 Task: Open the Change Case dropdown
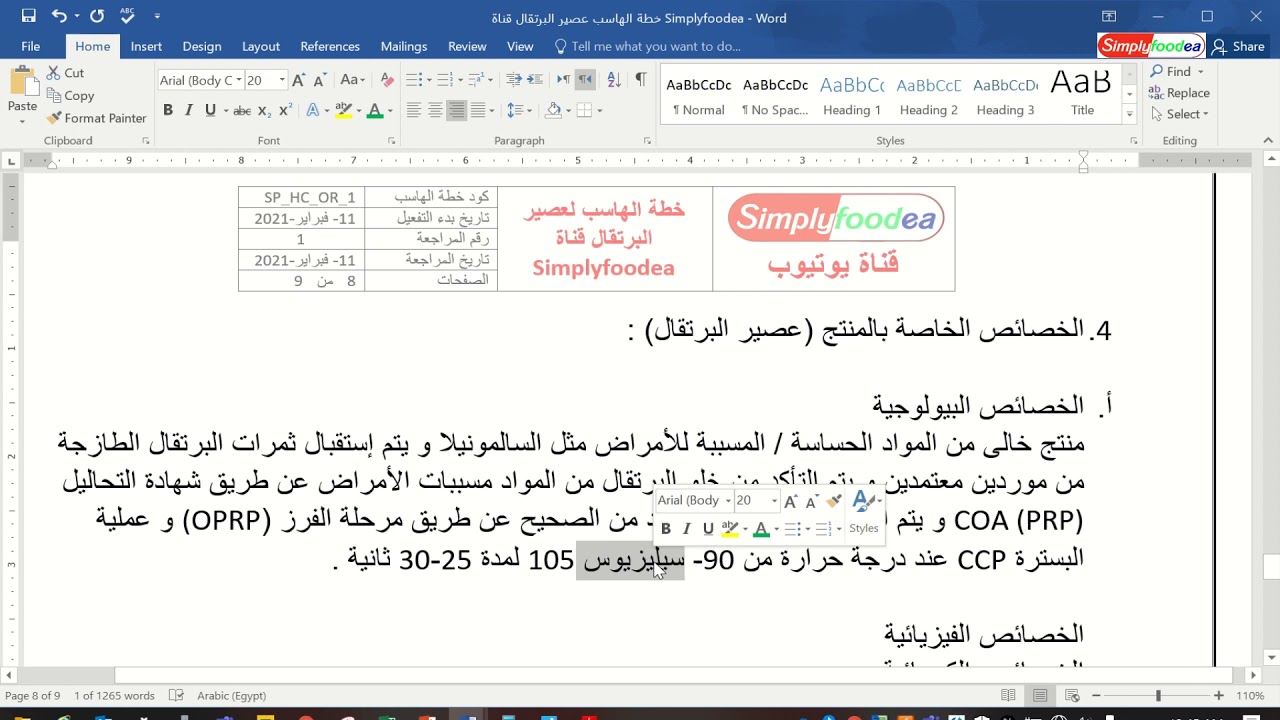(x=352, y=80)
